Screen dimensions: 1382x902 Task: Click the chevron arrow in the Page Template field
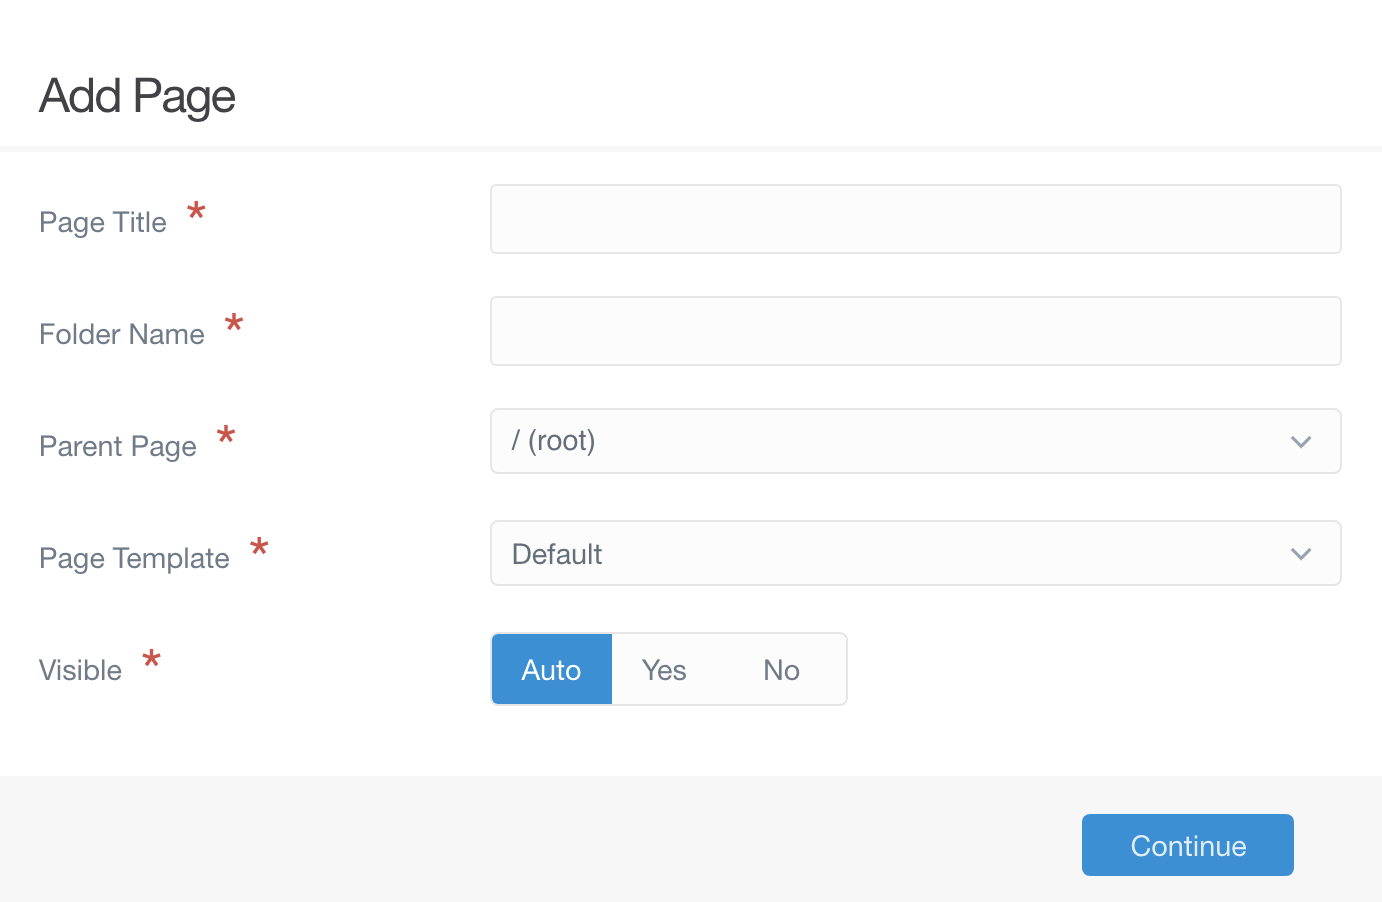point(1300,554)
